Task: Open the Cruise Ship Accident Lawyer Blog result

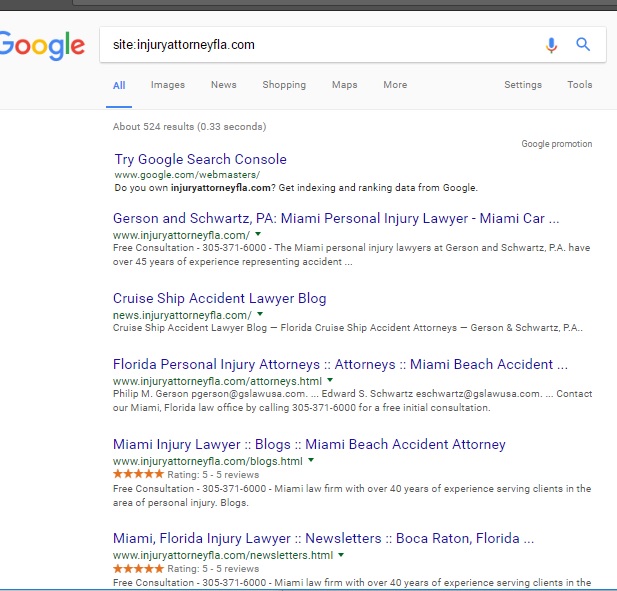Action: coord(220,298)
